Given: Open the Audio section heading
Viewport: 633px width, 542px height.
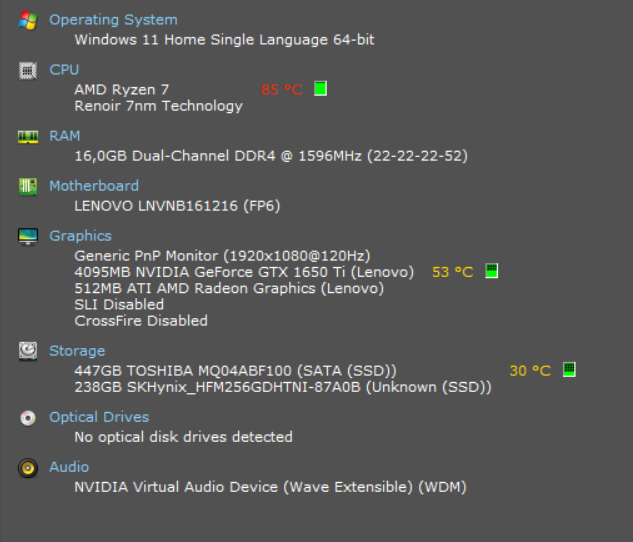Looking at the screenshot, I should (x=69, y=467).
